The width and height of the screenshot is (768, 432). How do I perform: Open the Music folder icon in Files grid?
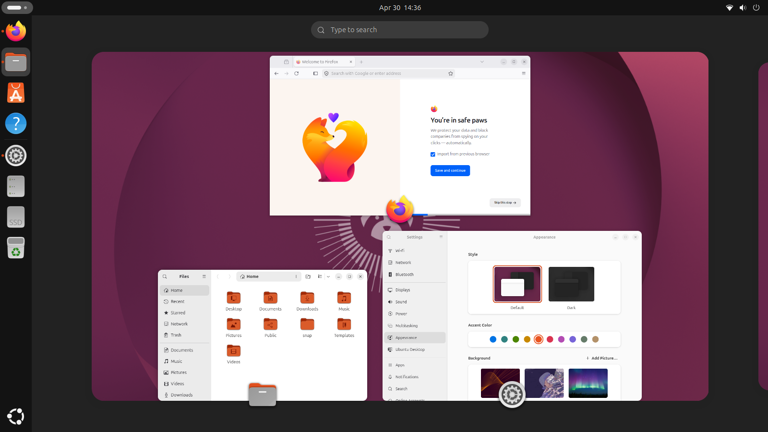(344, 301)
